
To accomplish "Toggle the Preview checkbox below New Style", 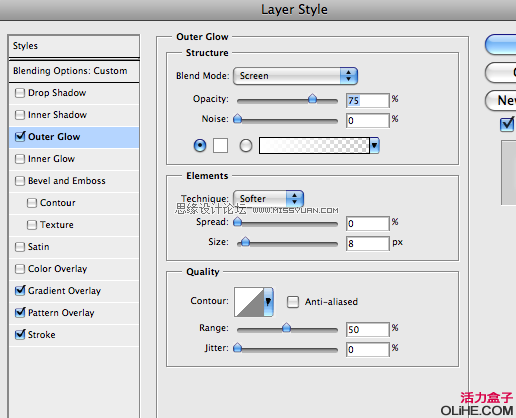I will click(x=507, y=124).
